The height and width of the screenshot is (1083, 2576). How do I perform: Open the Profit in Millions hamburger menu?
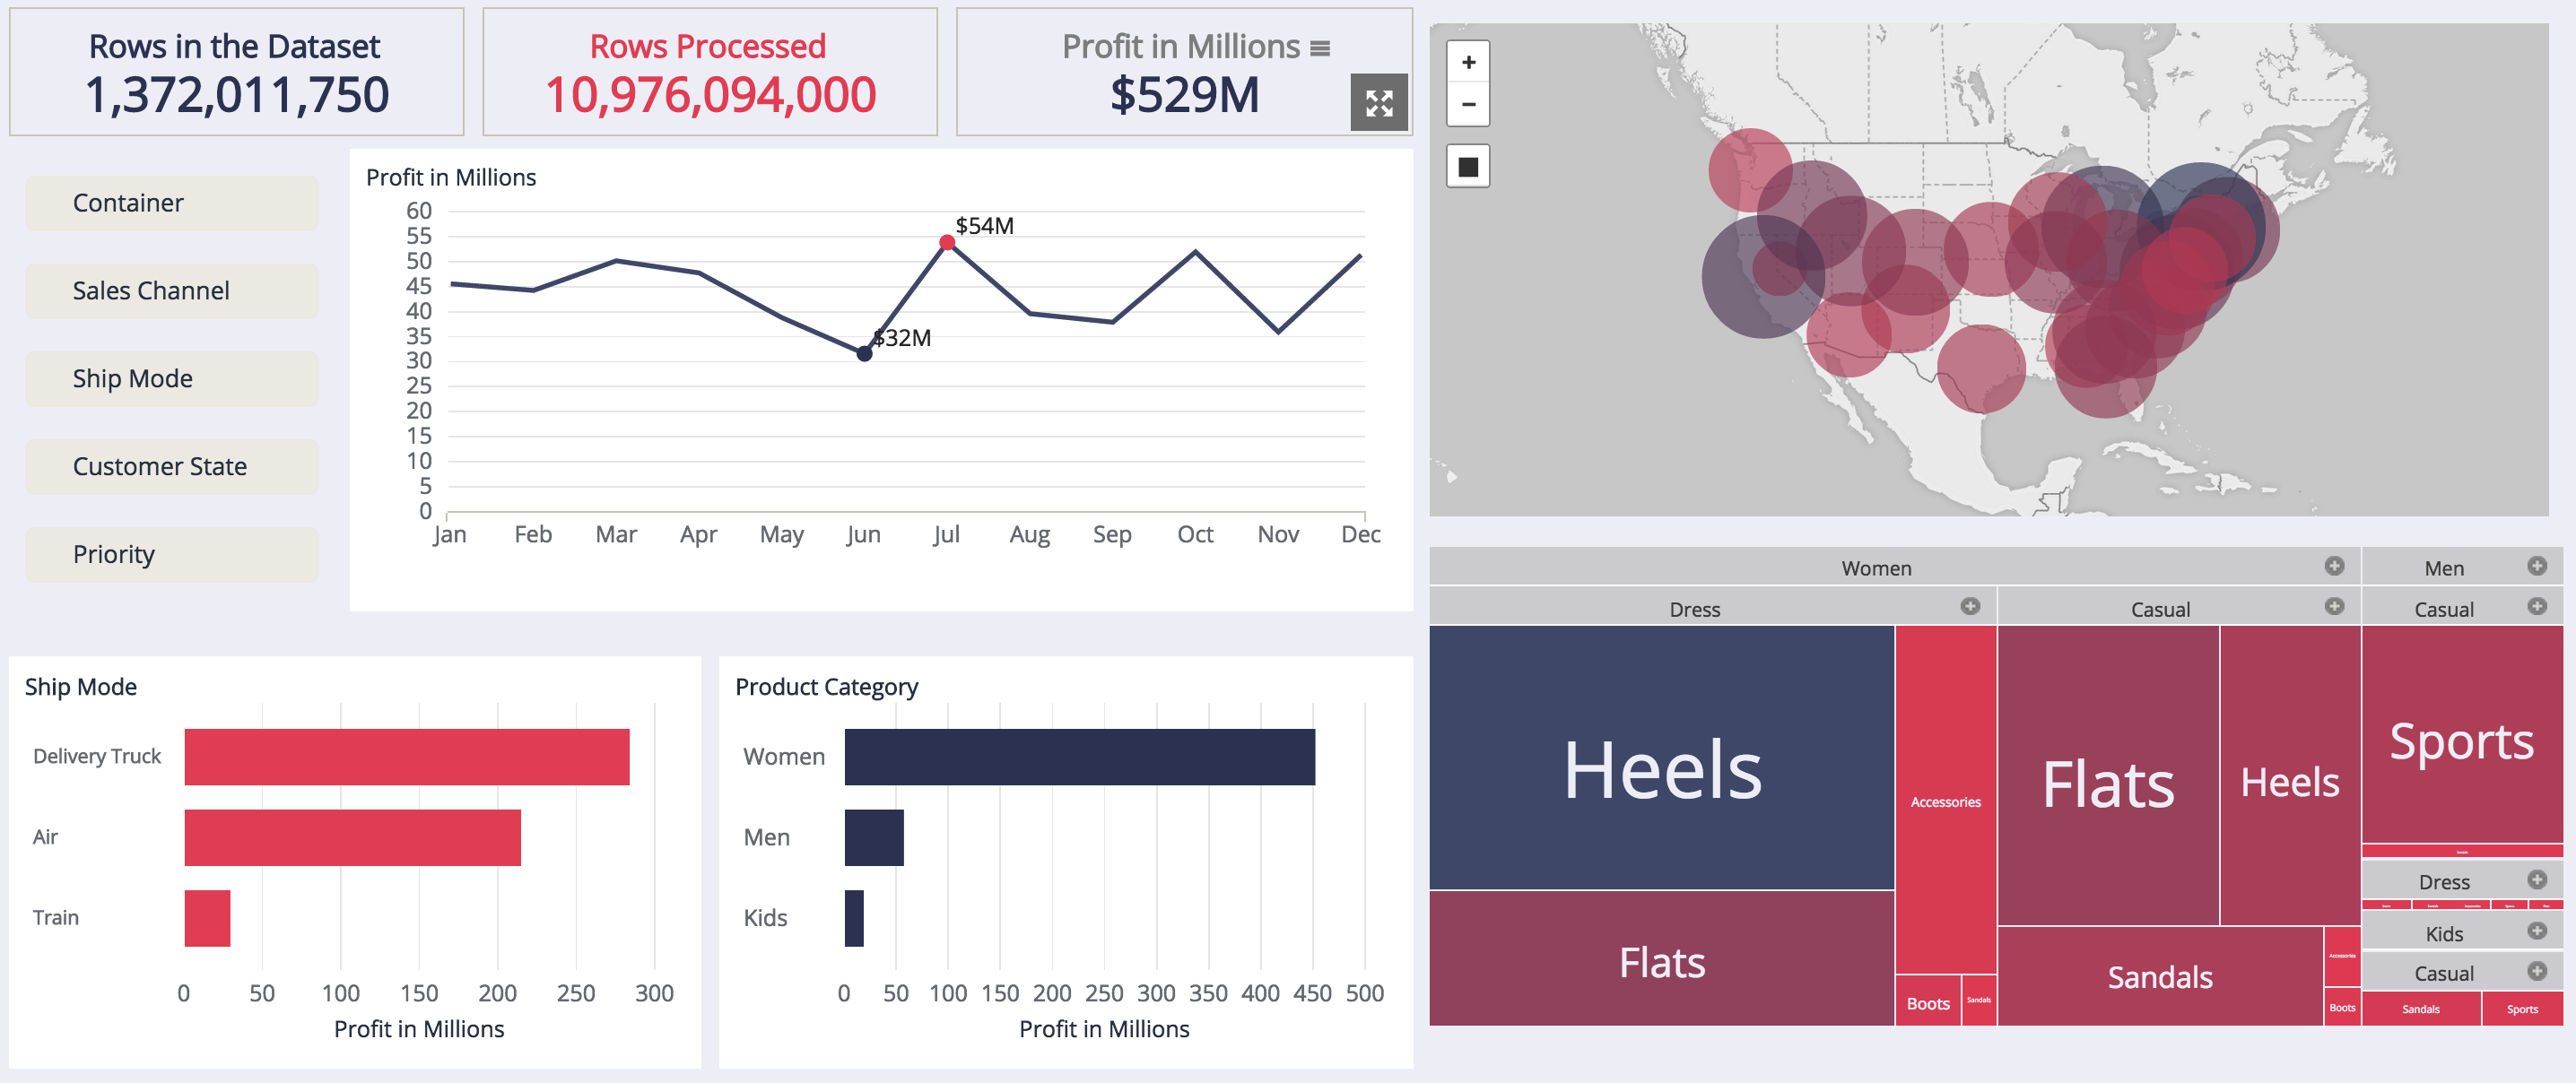coord(1320,48)
